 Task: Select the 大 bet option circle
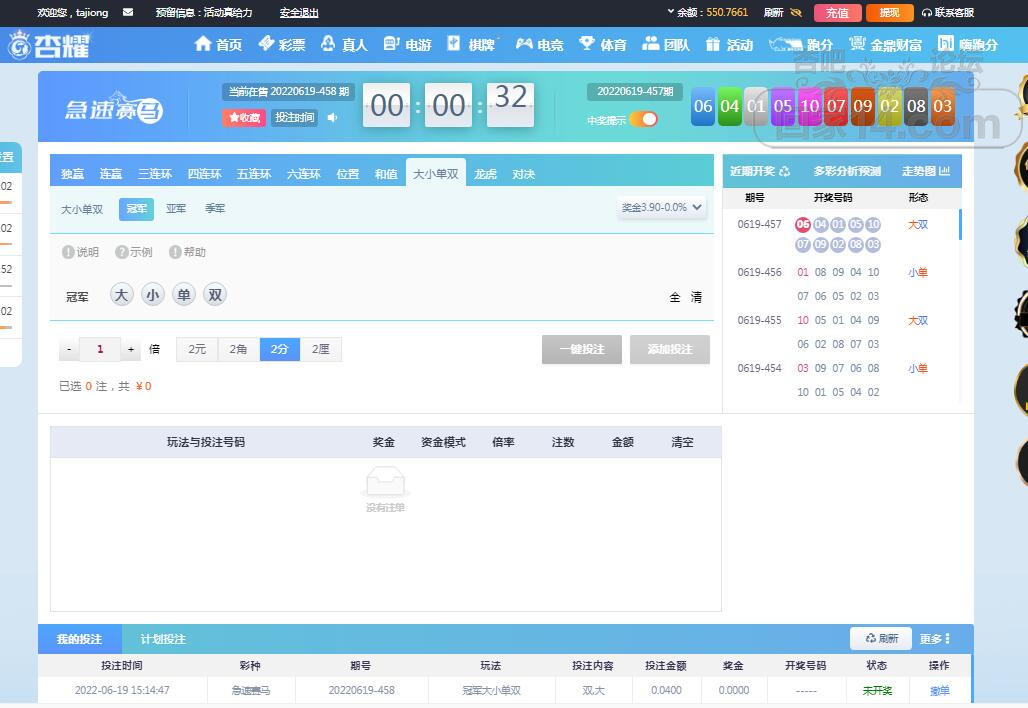(121, 295)
